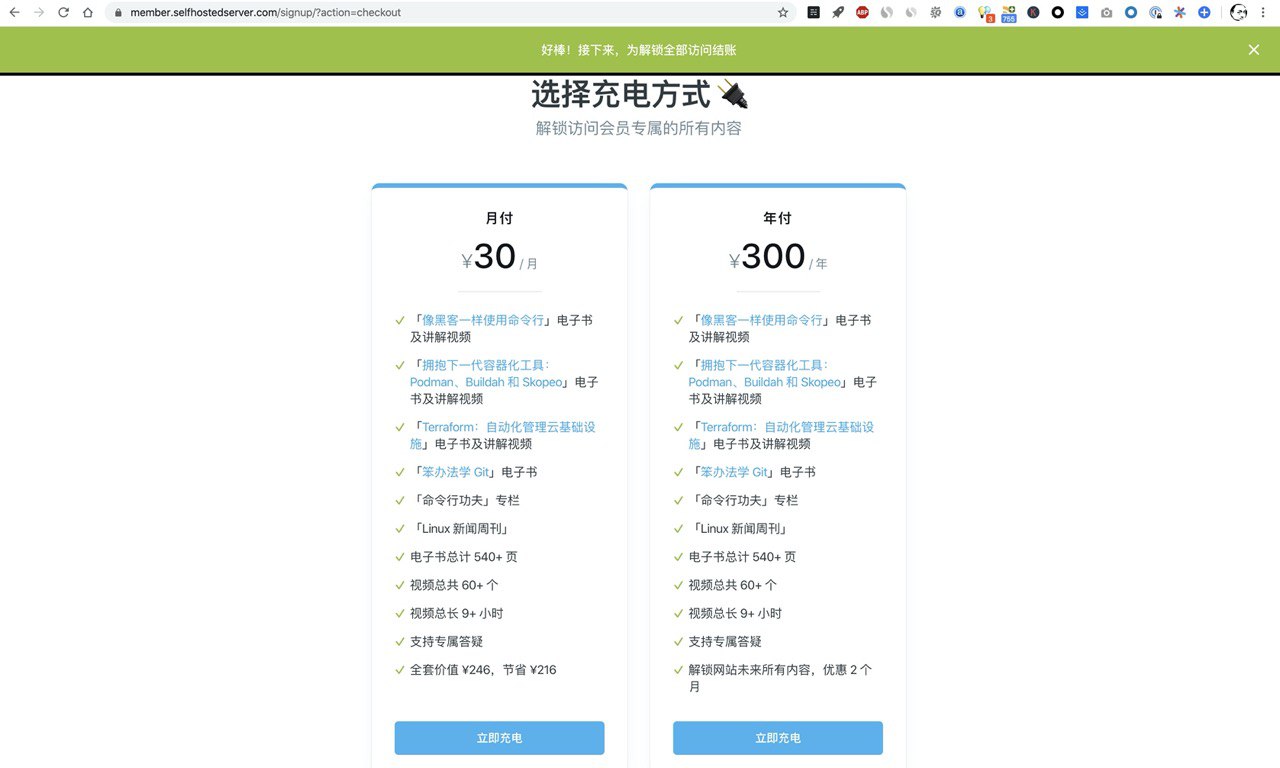
Task: Dismiss the green notification banner
Action: (x=1253, y=50)
